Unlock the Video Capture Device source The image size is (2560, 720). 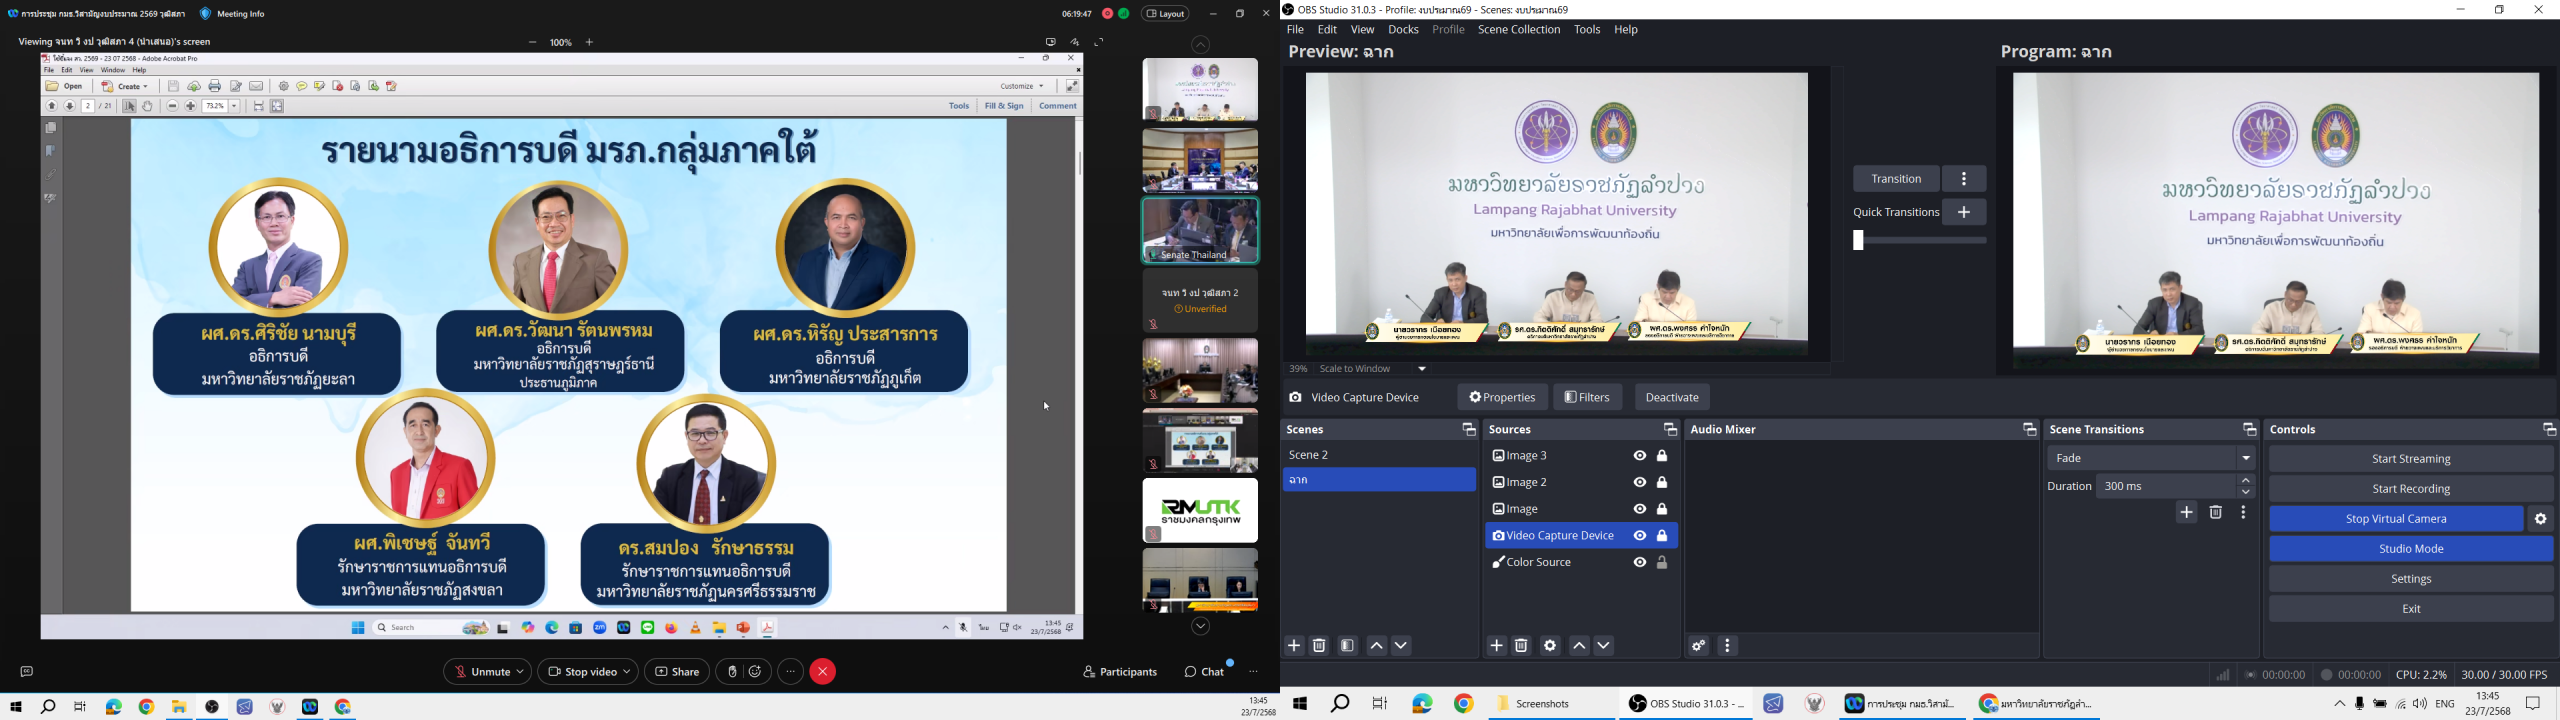click(x=1662, y=536)
